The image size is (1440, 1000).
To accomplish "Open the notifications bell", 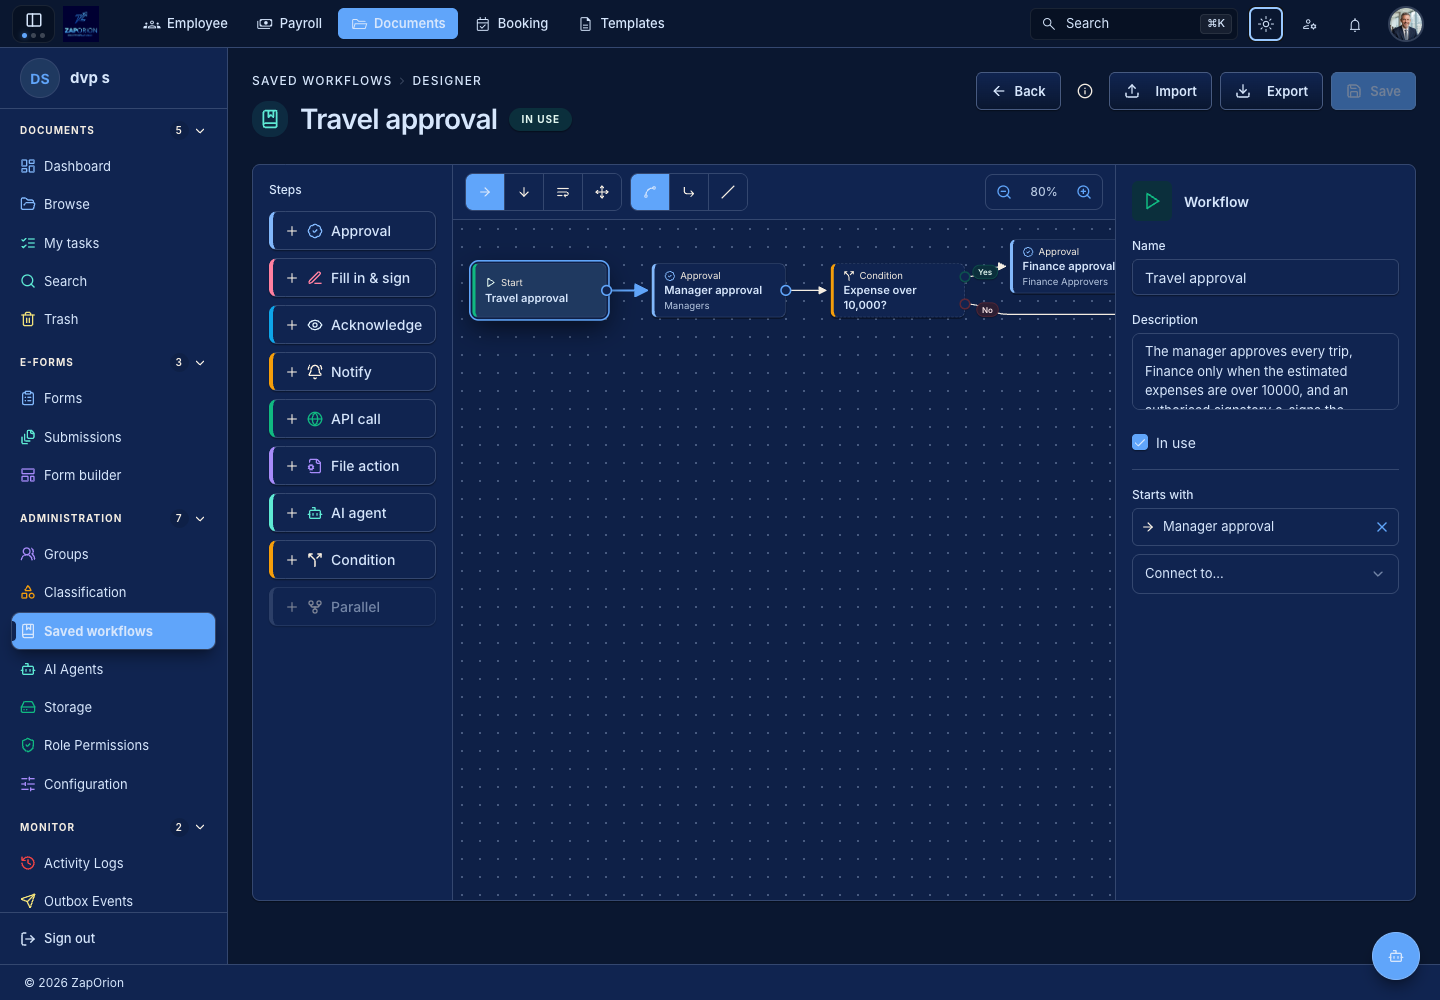I will coord(1355,24).
